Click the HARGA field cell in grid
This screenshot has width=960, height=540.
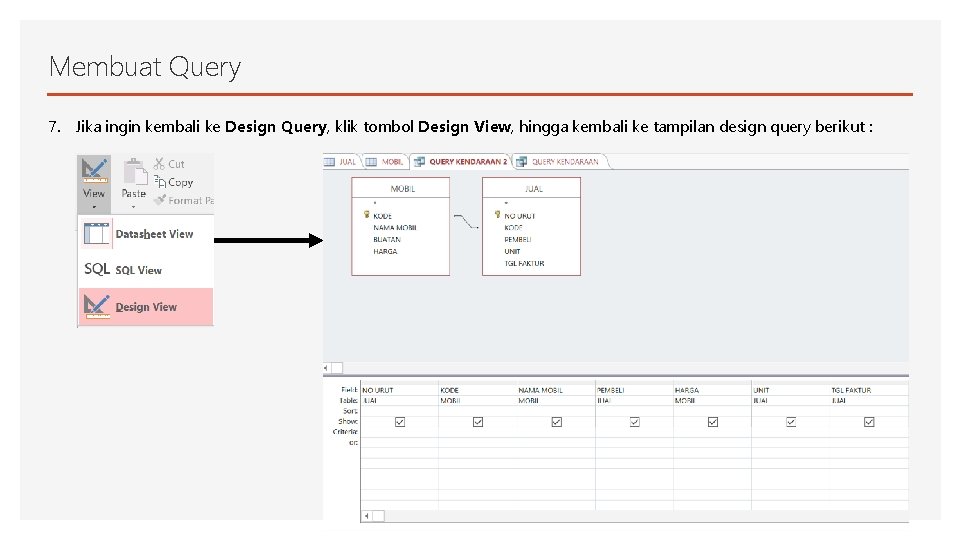713,390
